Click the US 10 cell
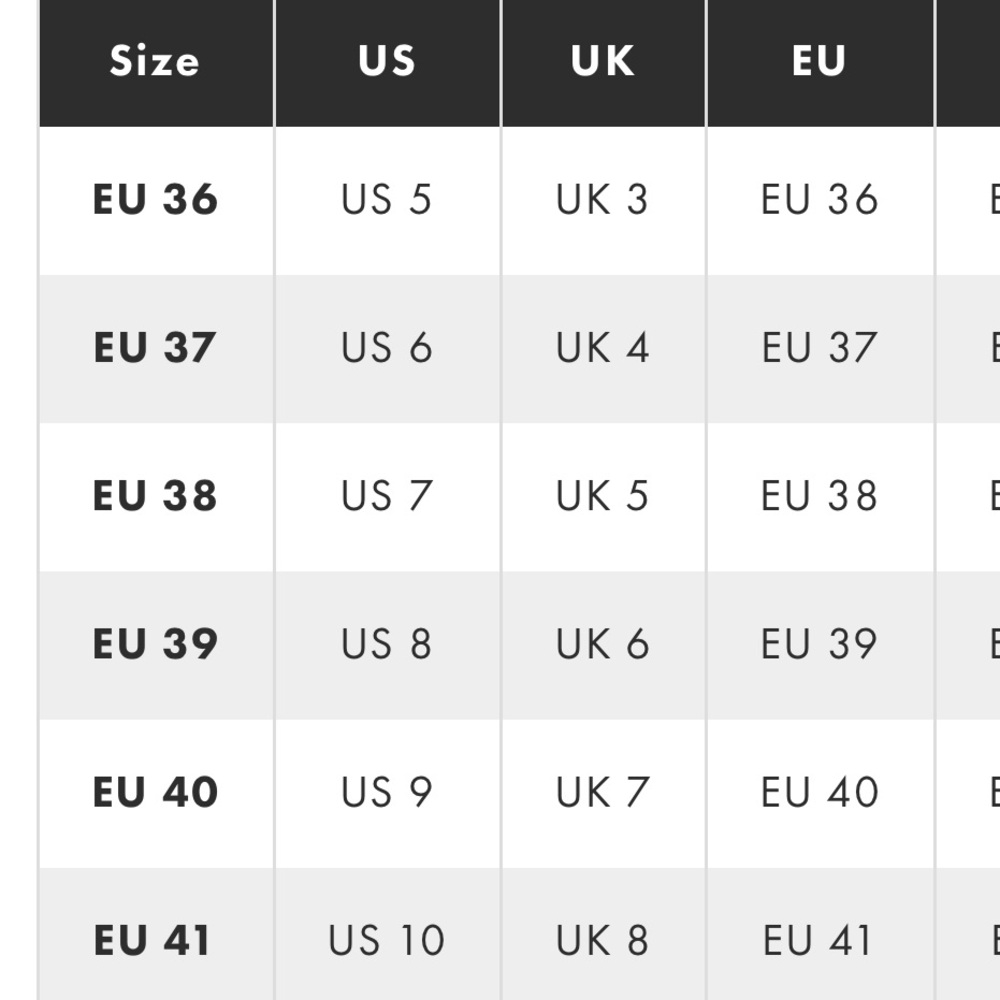The image size is (1000, 1000). click(386, 940)
